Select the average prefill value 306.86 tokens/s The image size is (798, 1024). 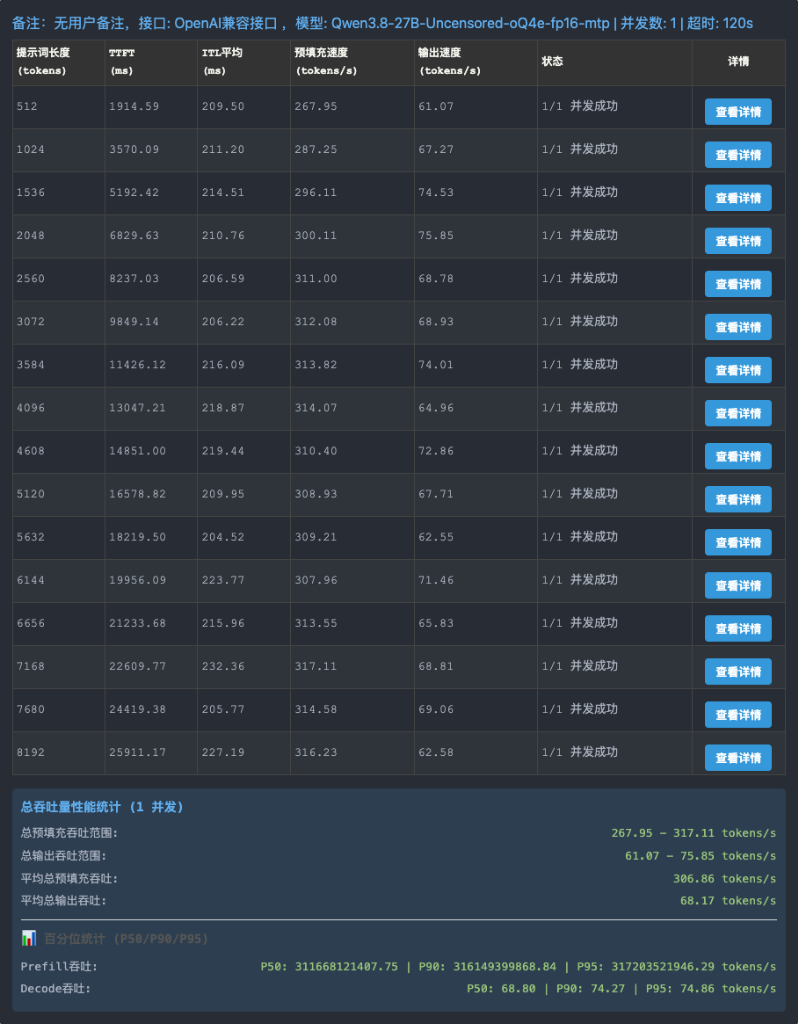[724, 879]
